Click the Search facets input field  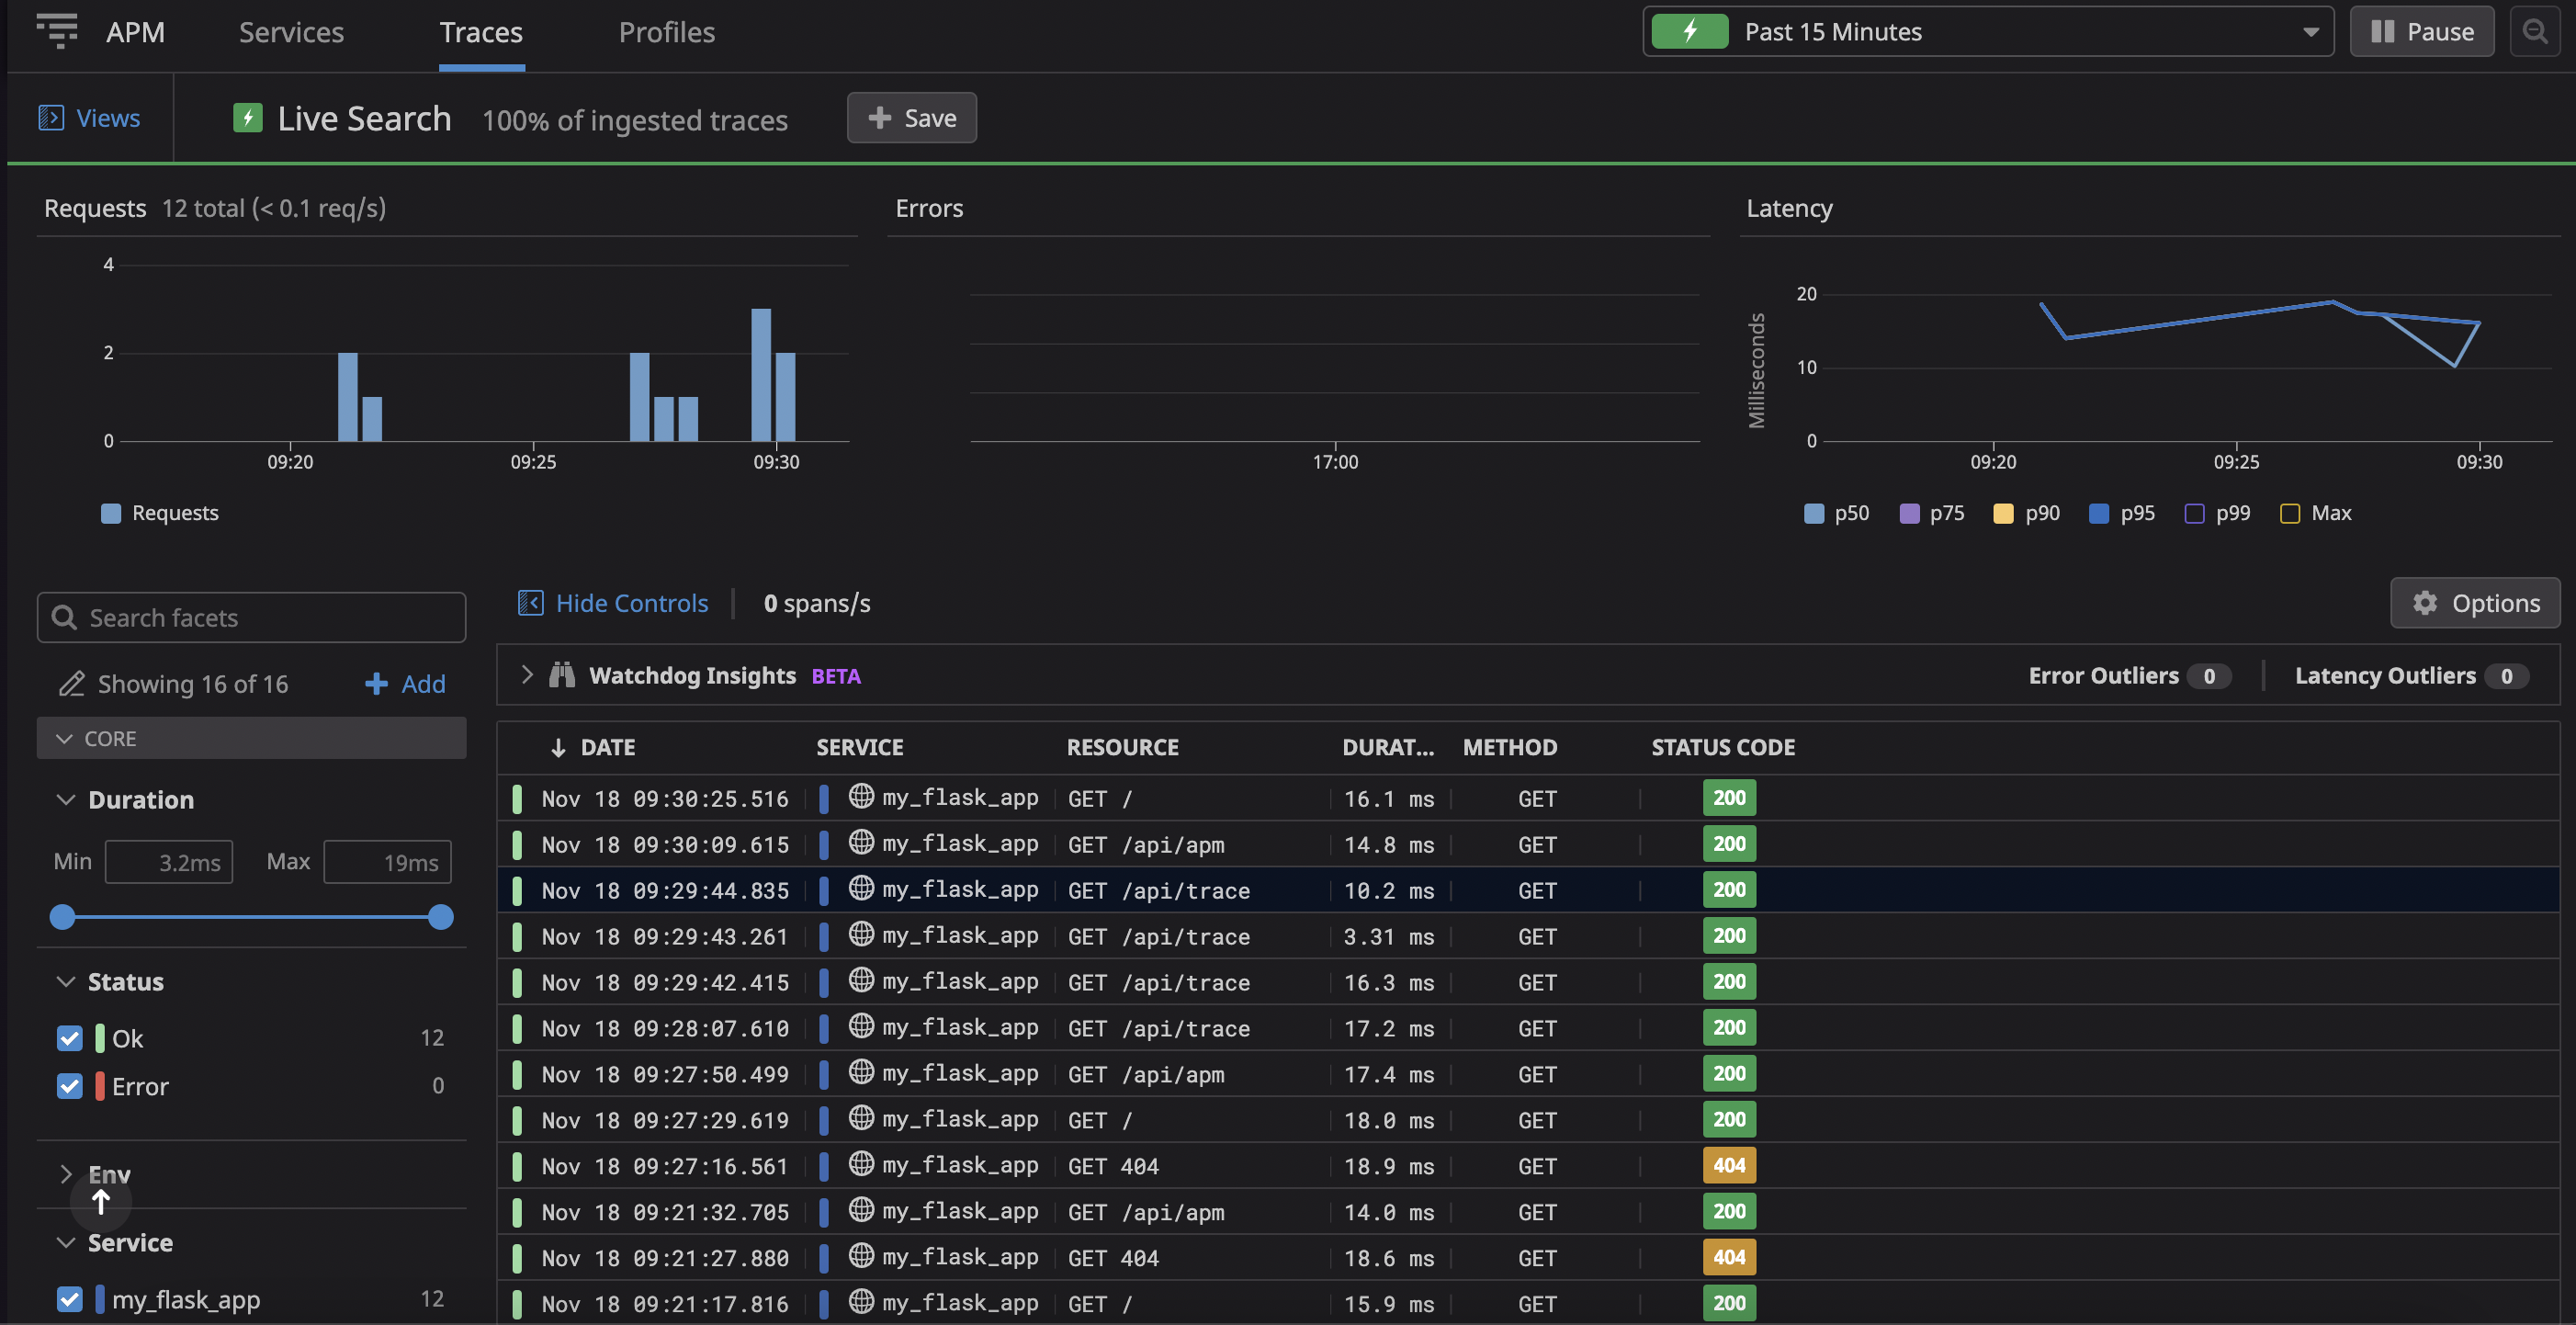[x=251, y=618]
